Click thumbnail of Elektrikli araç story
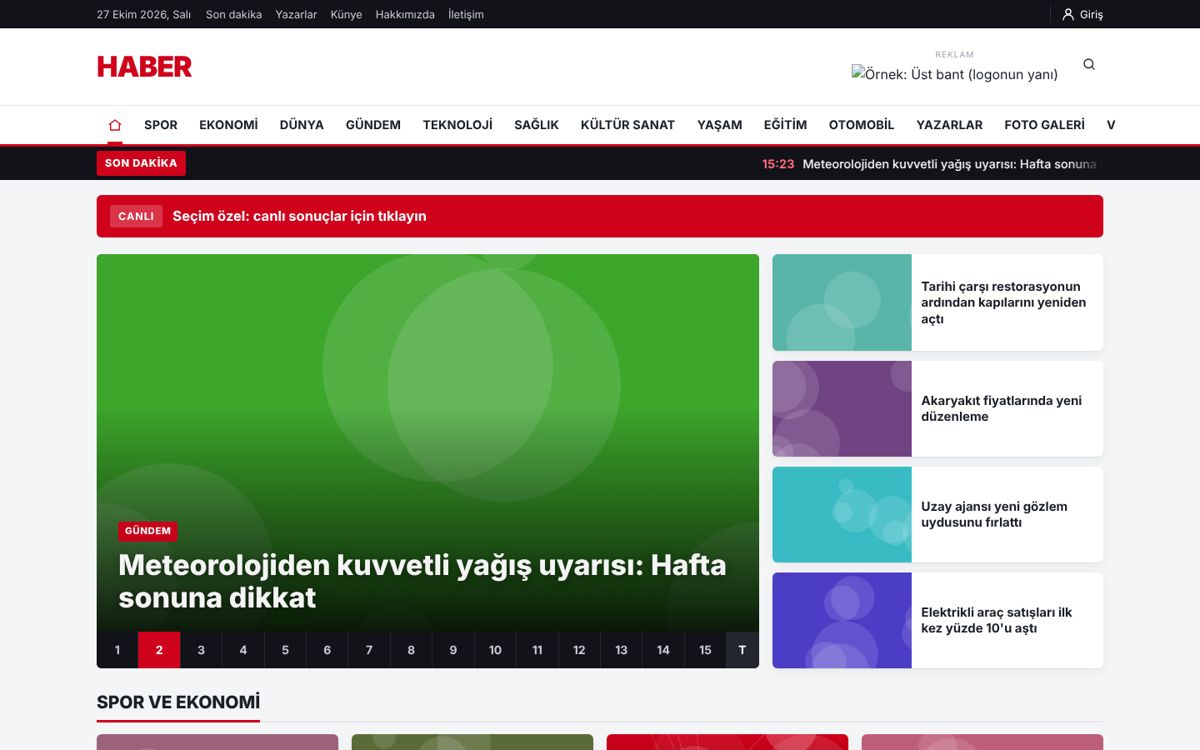This screenshot has width=1200, height=750. (842, 621)
